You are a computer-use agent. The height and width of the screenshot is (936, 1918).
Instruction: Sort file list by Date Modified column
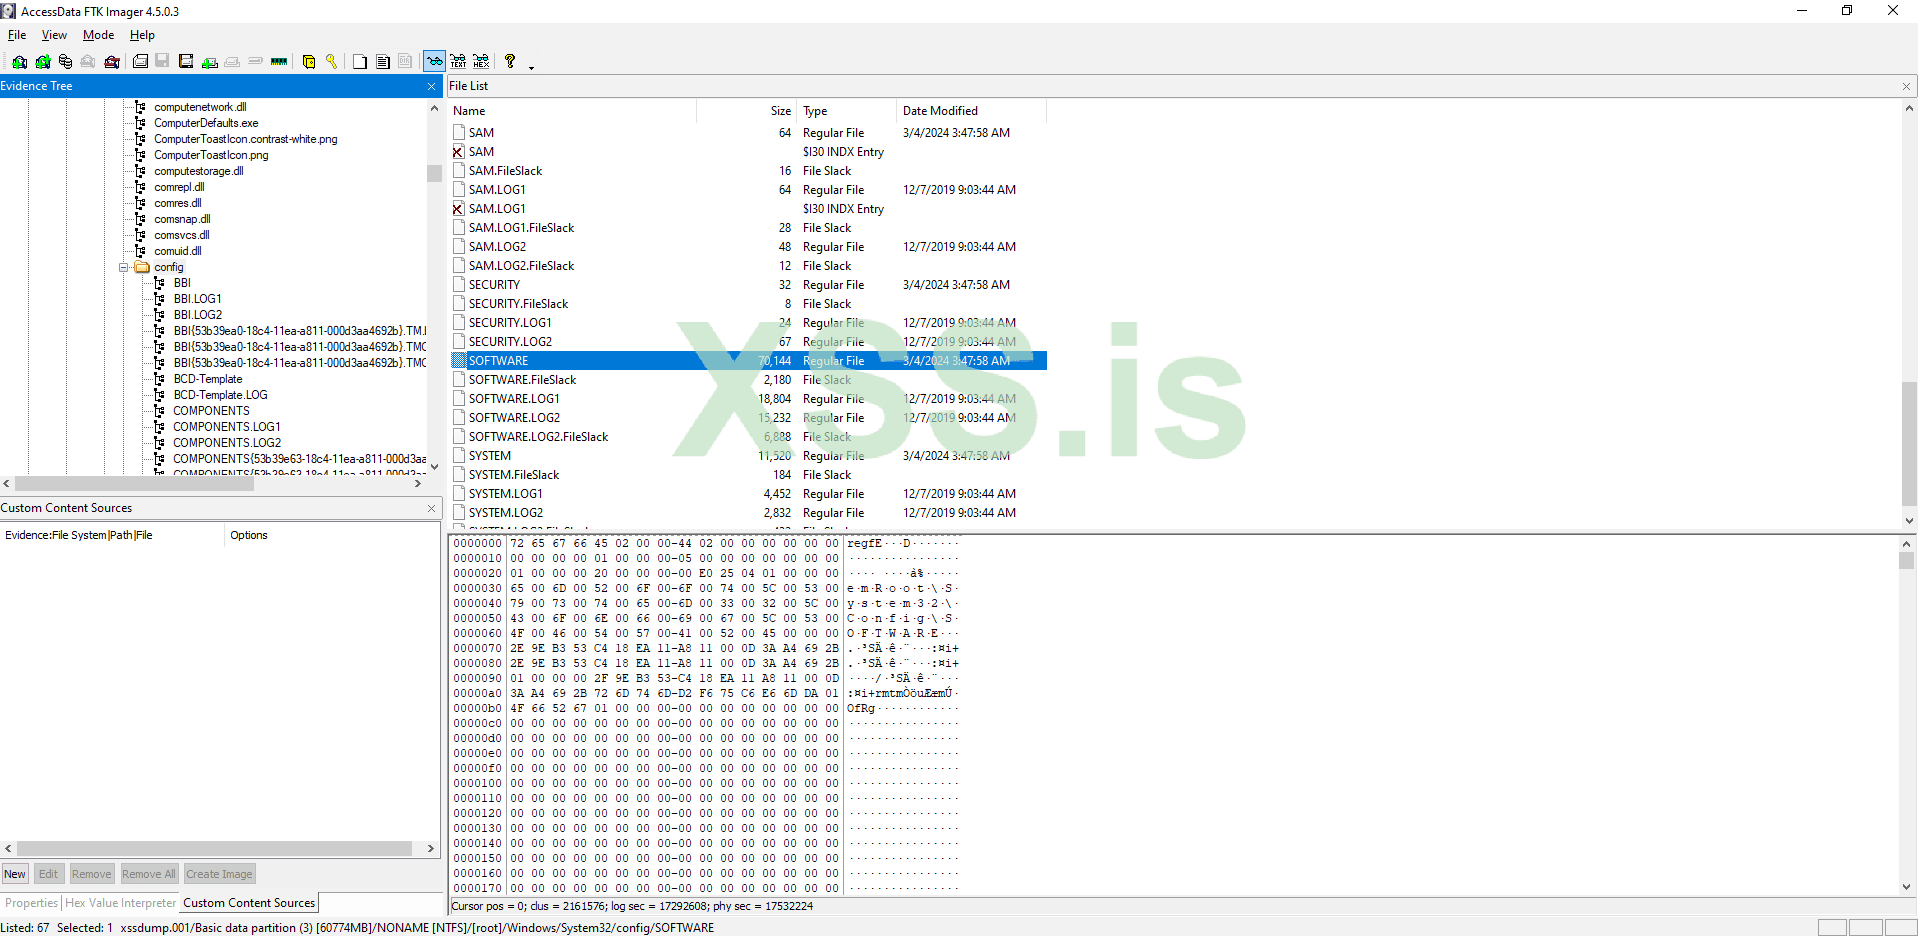point(972,111)
